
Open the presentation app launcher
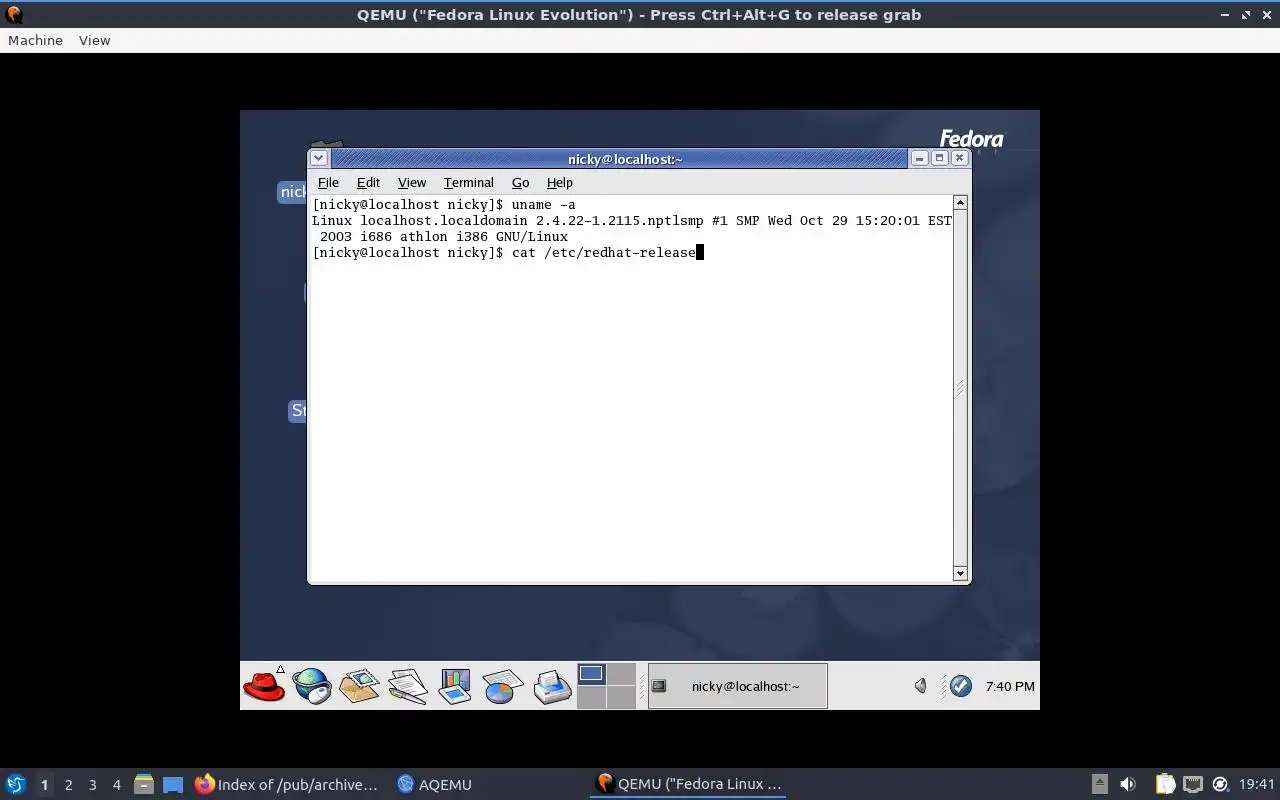455,686
